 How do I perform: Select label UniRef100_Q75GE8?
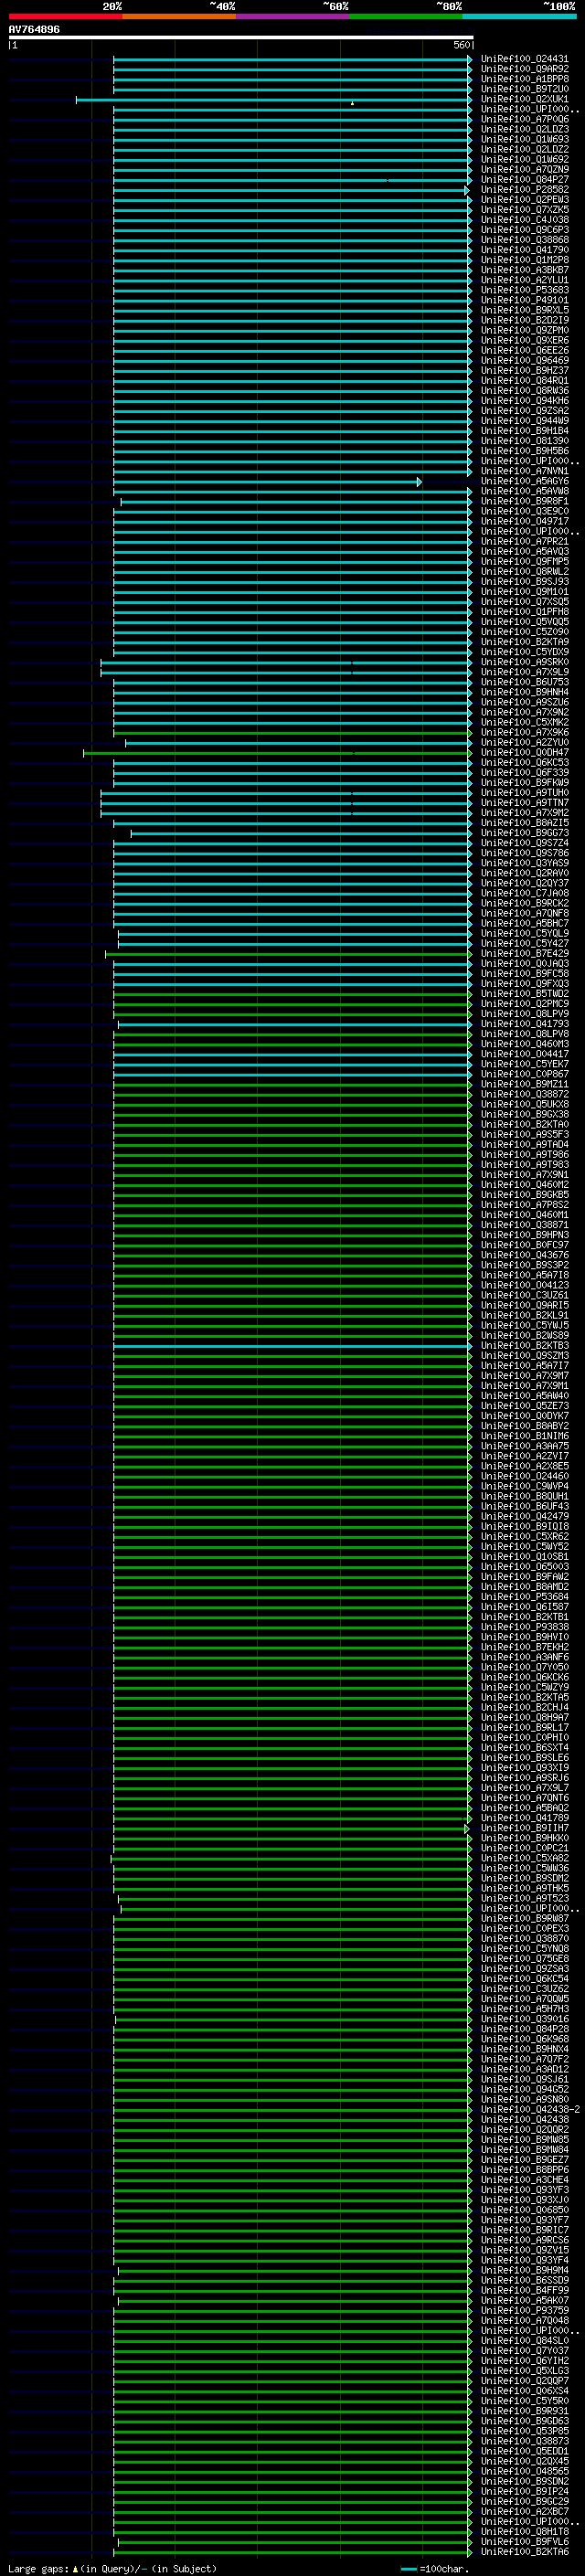coord(524,1958)
